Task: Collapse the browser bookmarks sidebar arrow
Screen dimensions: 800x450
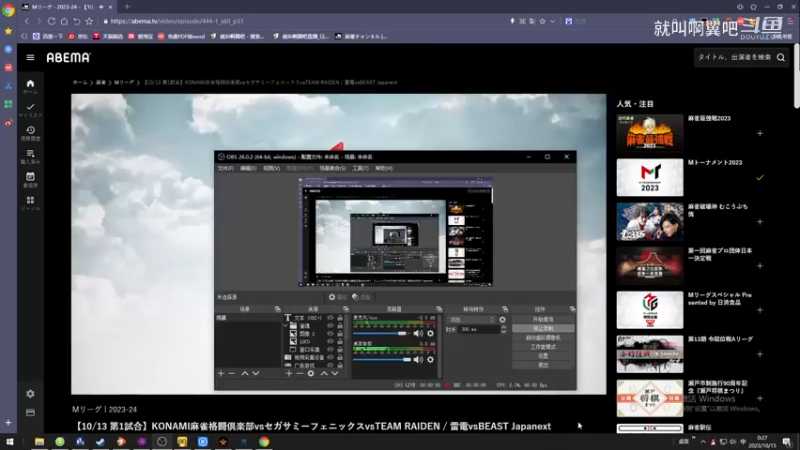Action: coord(24,36)
